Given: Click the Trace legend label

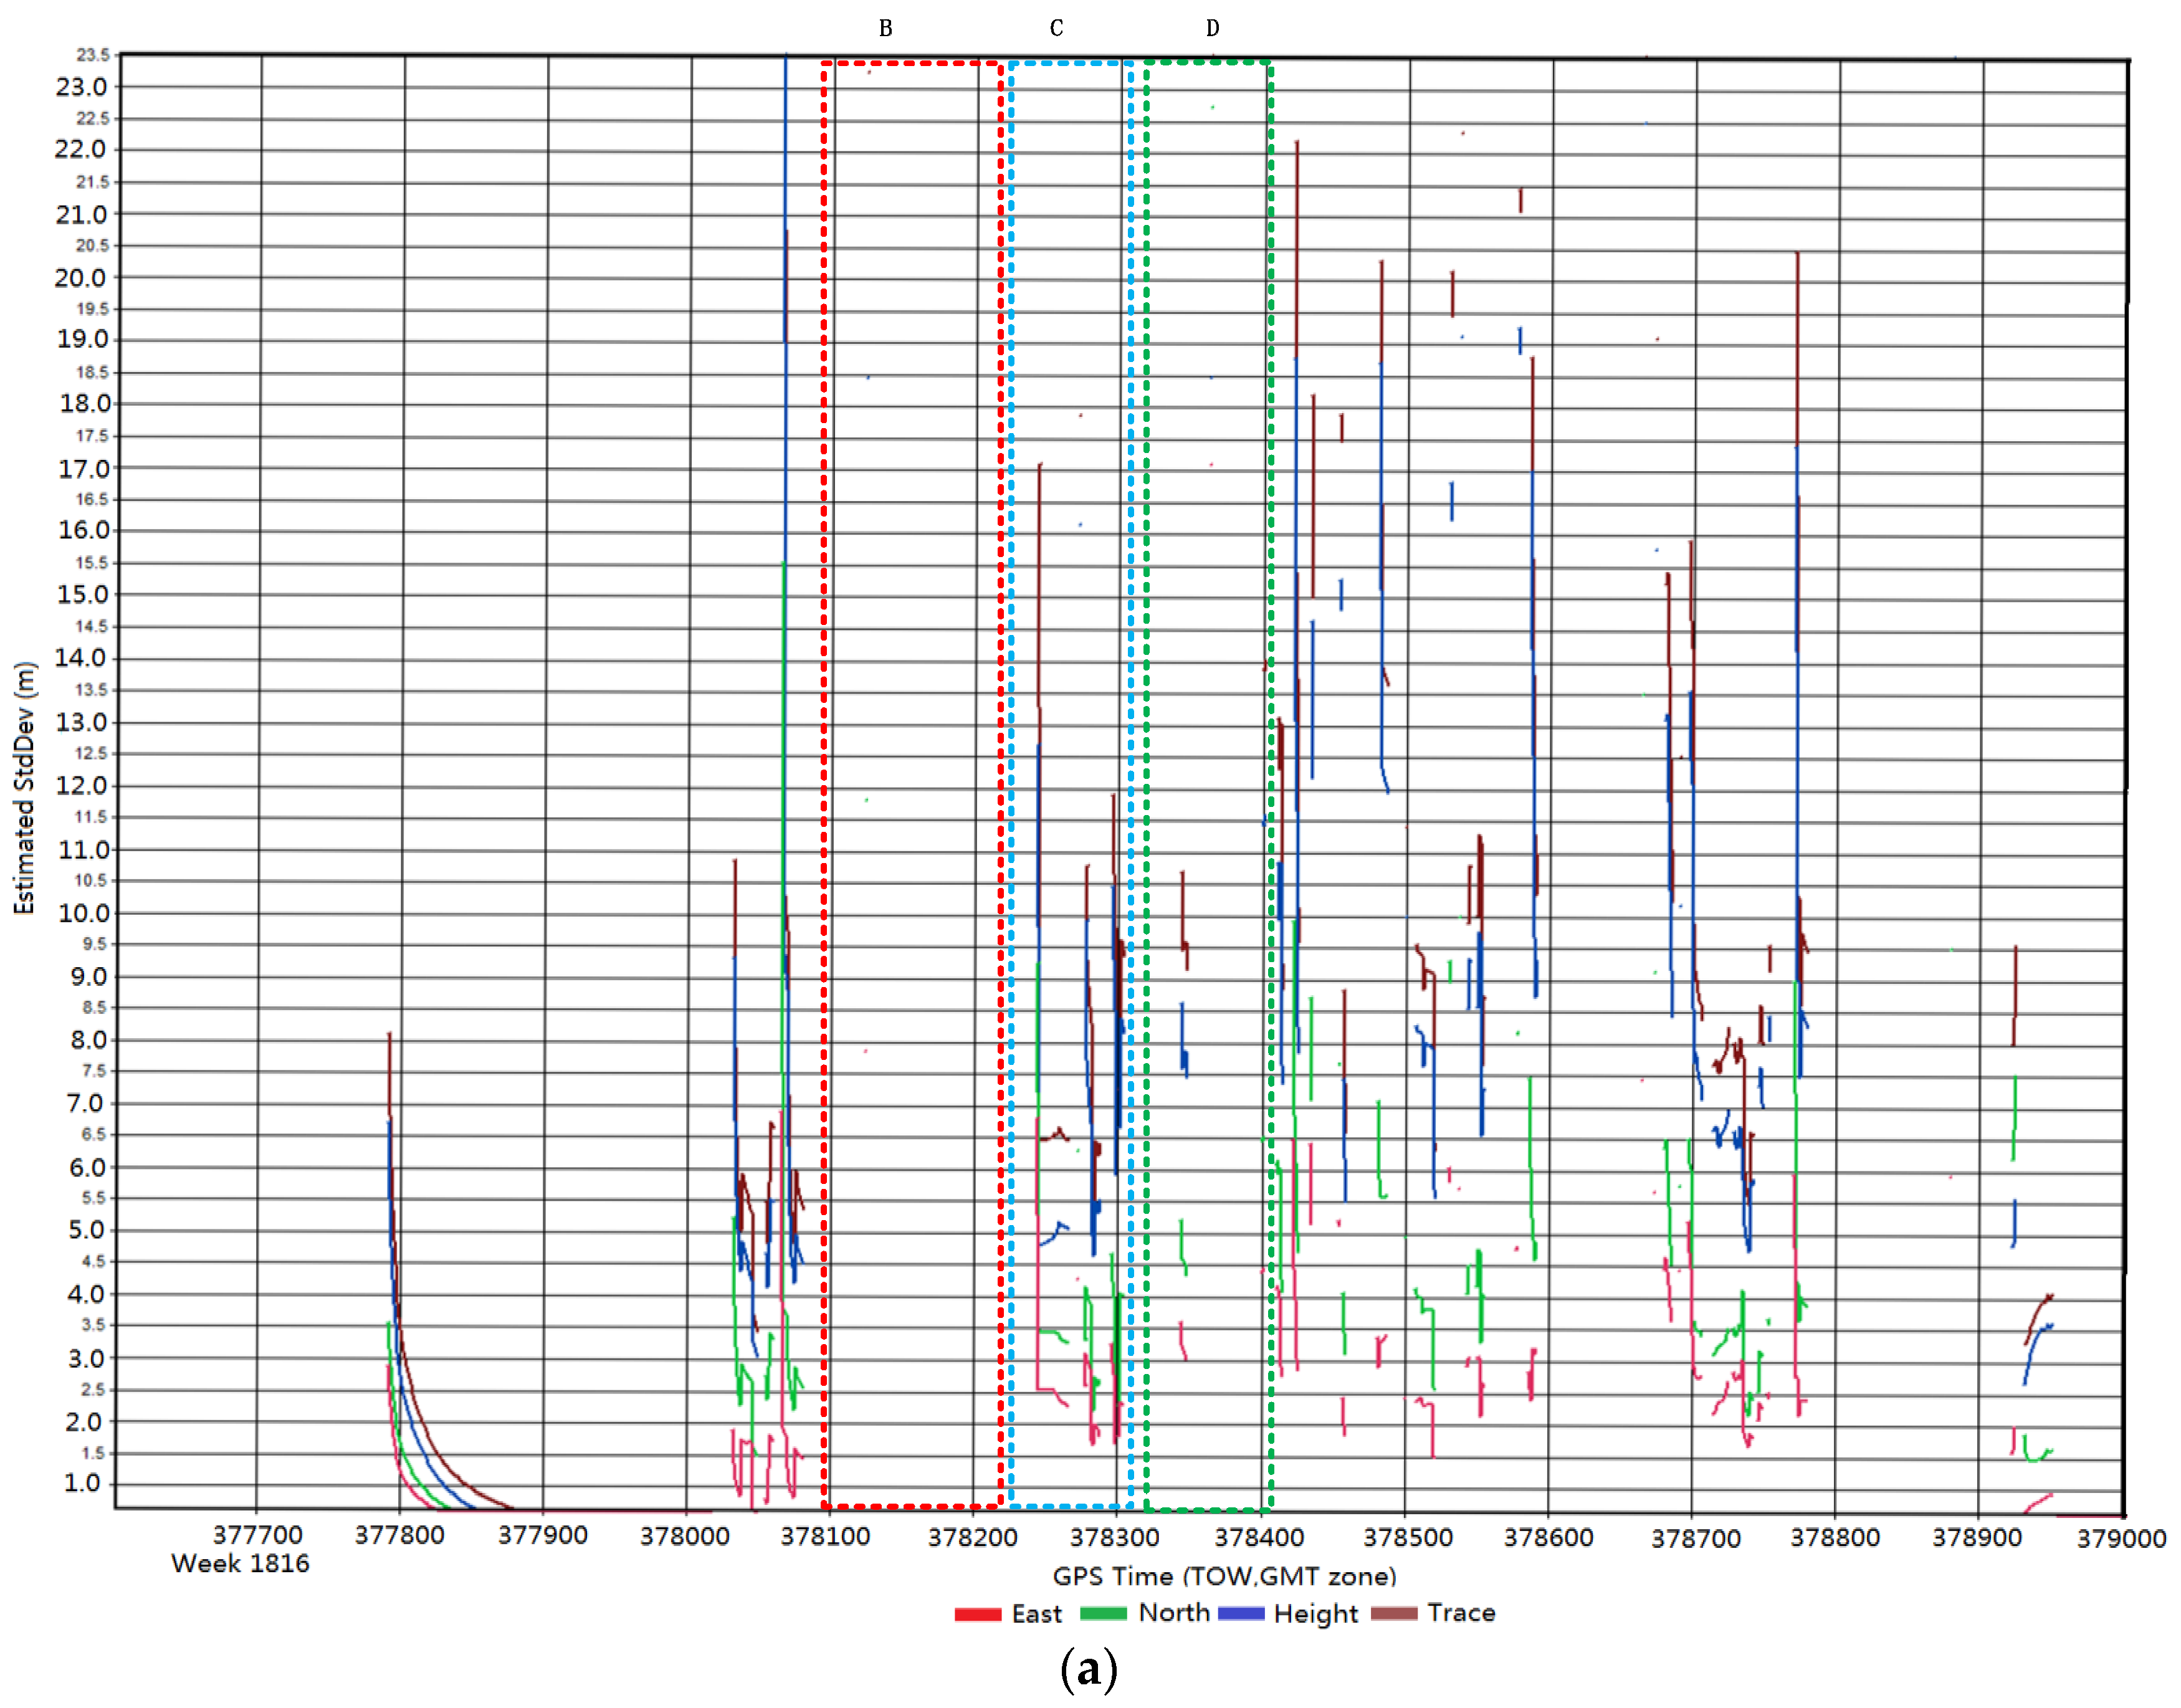Looking at the screenshot, I should point(1461,1612).
